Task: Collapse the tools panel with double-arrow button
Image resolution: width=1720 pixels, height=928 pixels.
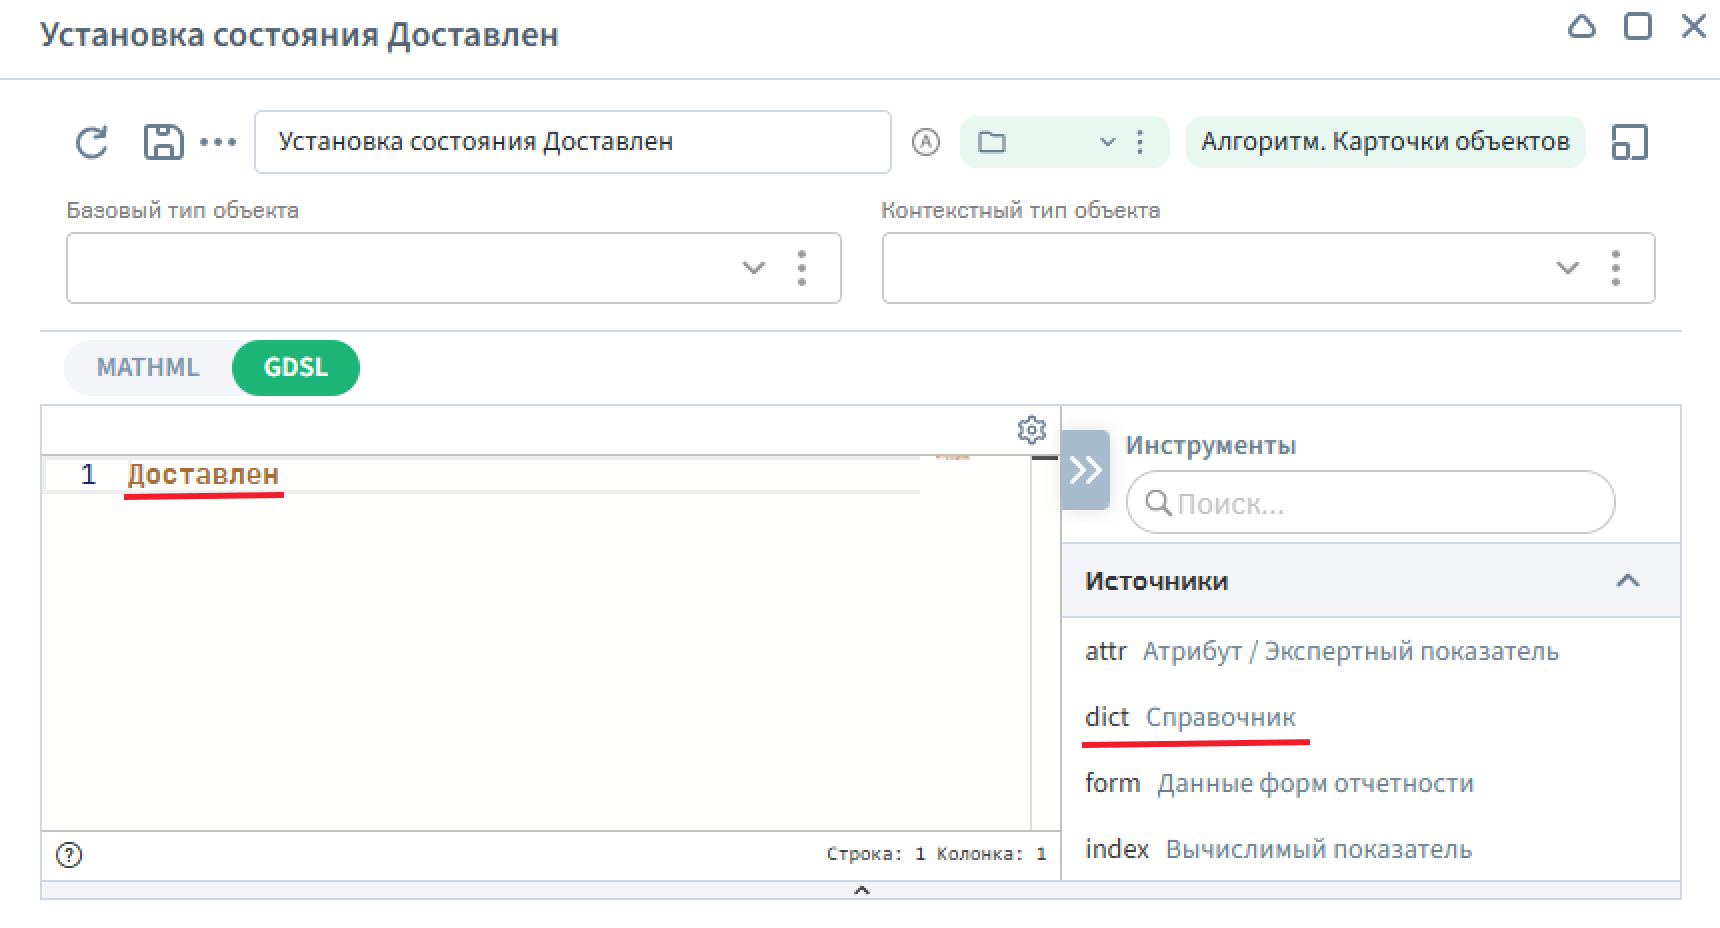Action: tap(1085, 470)
